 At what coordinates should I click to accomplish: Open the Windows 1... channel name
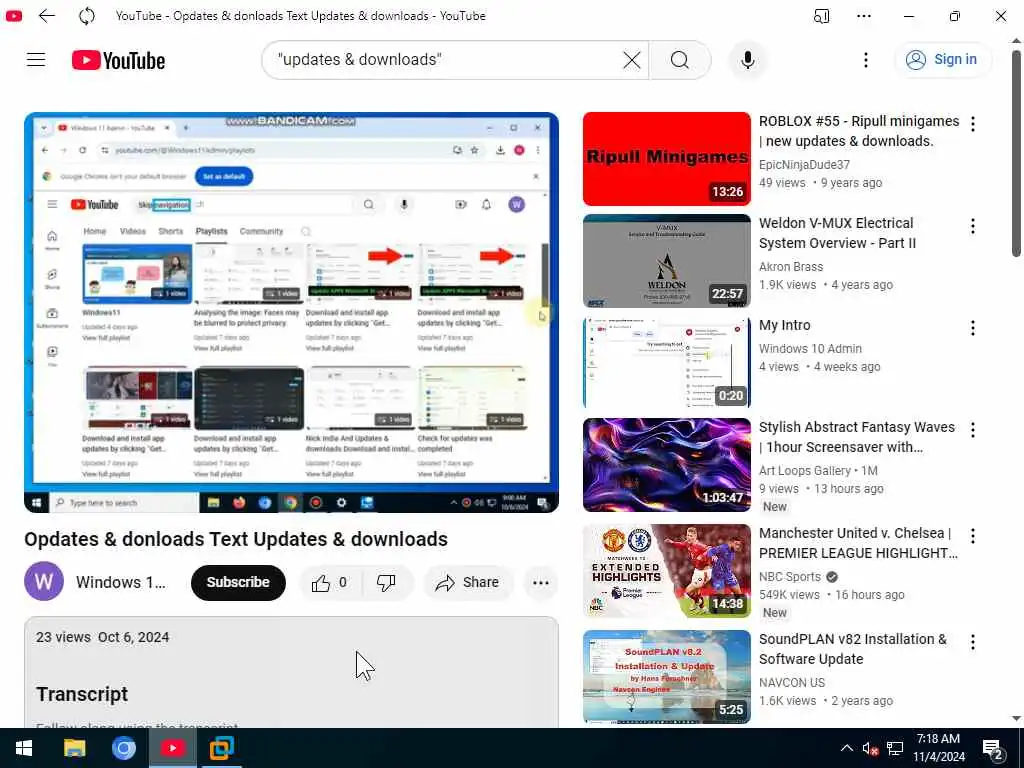(x=121, y=582)
